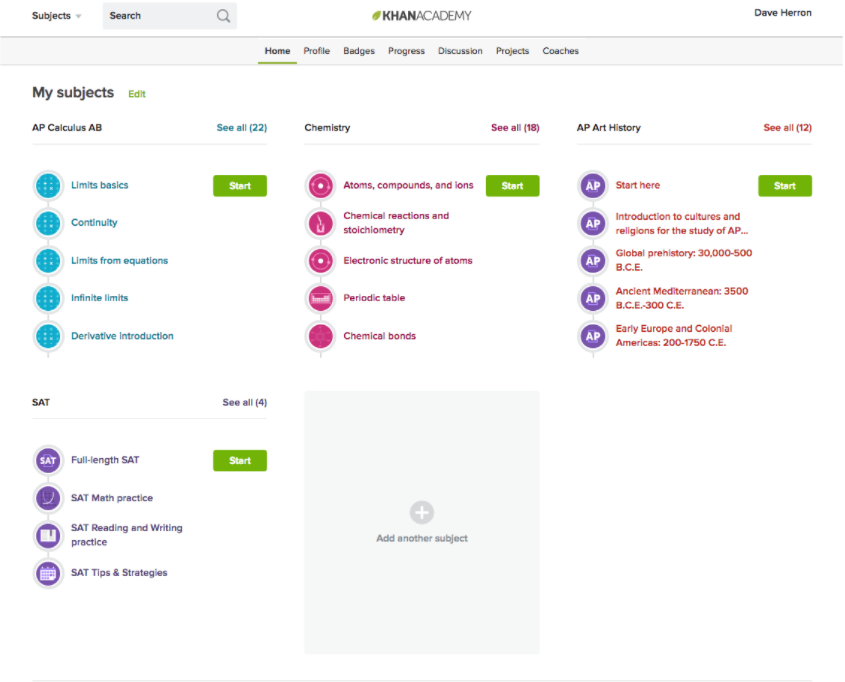This screenshot has height=682, width=845.
Task: Open the Chemical bonds link
Action: [x=379, y=336]
